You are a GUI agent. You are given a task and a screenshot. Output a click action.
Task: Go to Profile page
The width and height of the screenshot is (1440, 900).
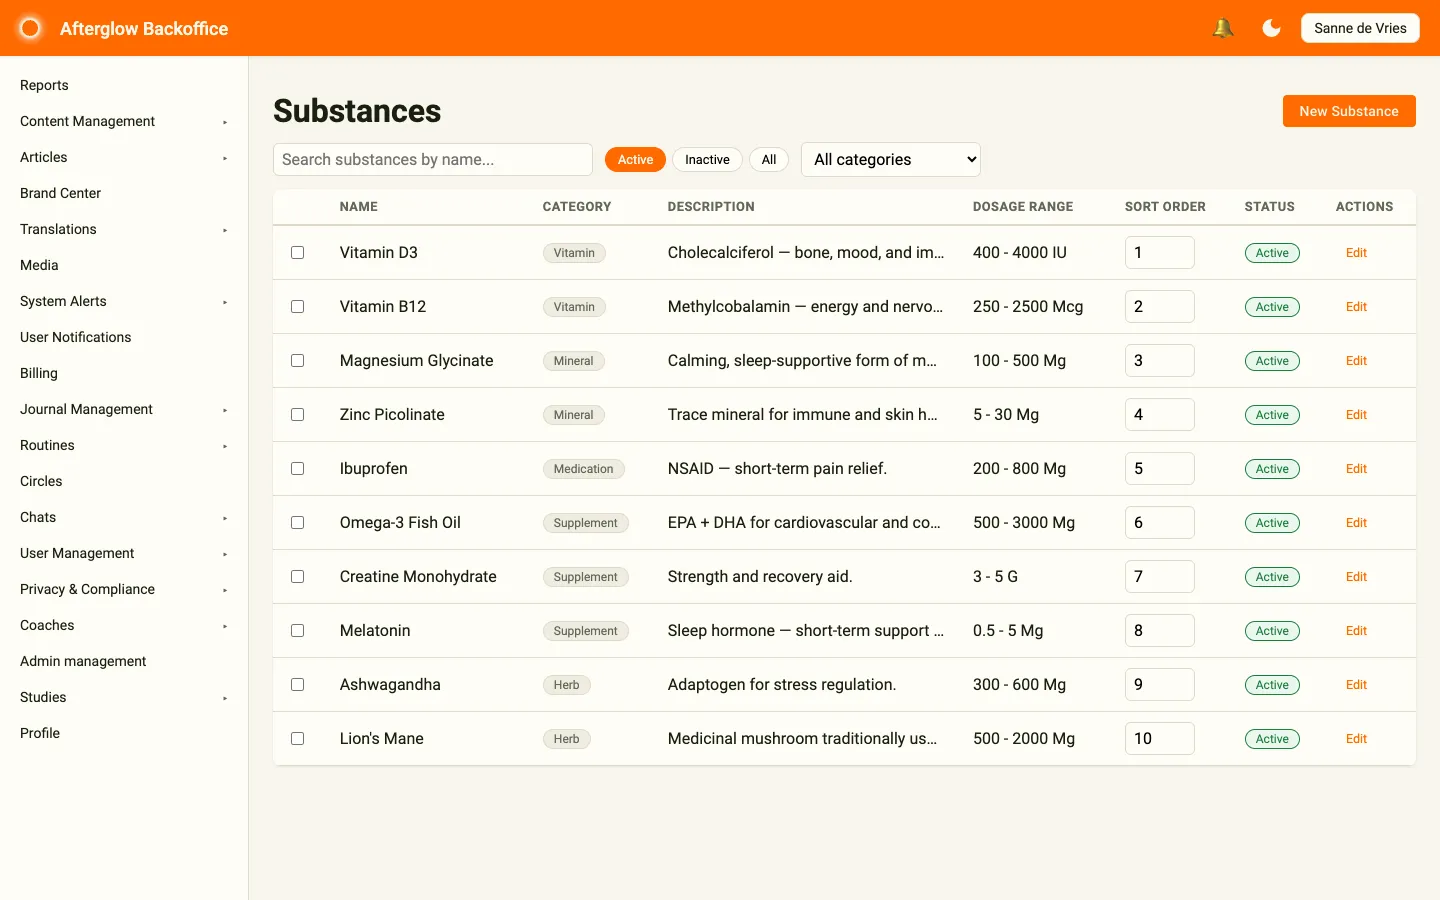click(40, 733)
